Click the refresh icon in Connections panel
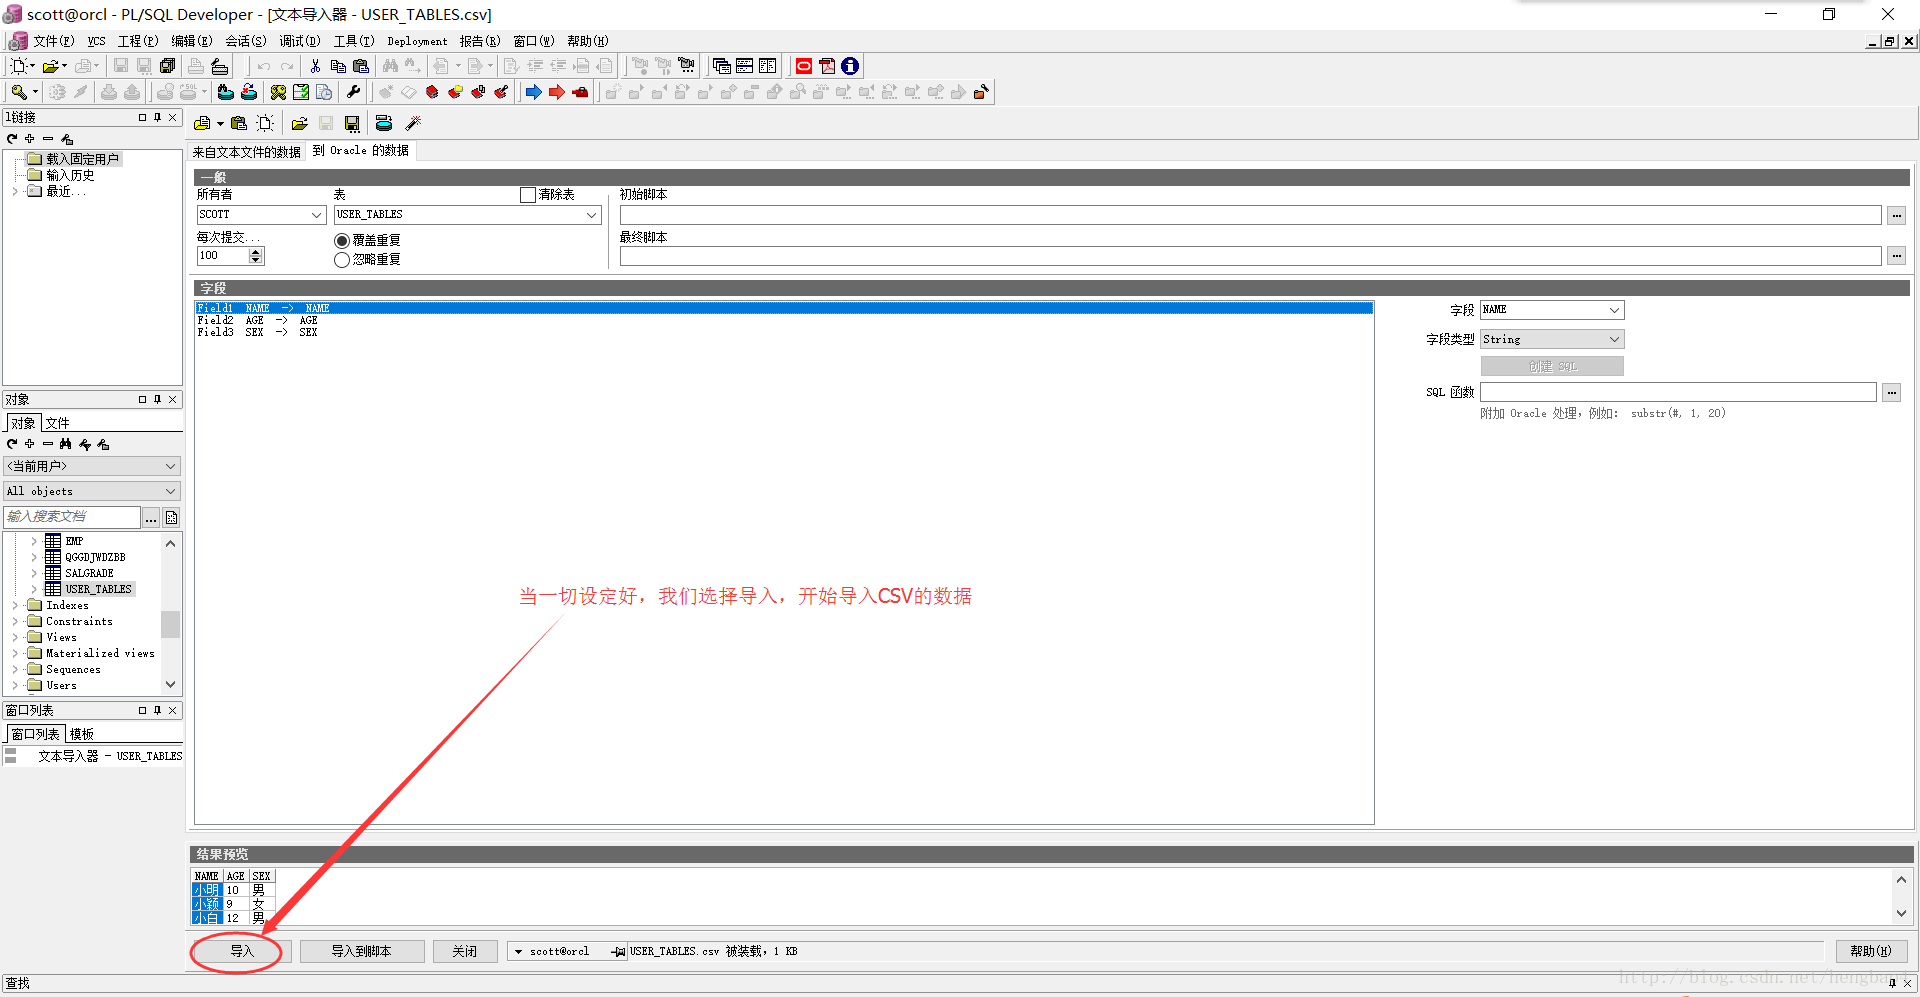Viewport: 1920px width, 997px height. (12, 139)
